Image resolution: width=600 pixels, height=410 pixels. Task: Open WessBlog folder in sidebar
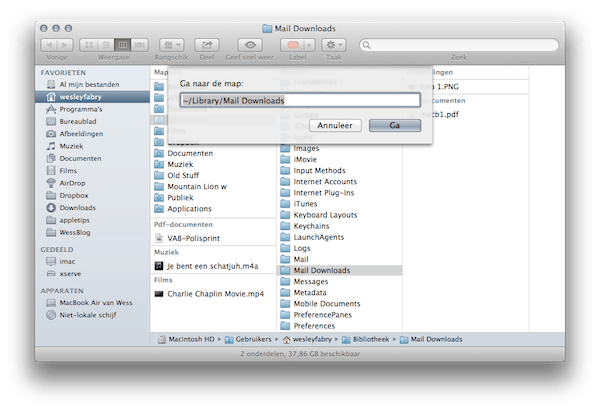tap(92, 232)
